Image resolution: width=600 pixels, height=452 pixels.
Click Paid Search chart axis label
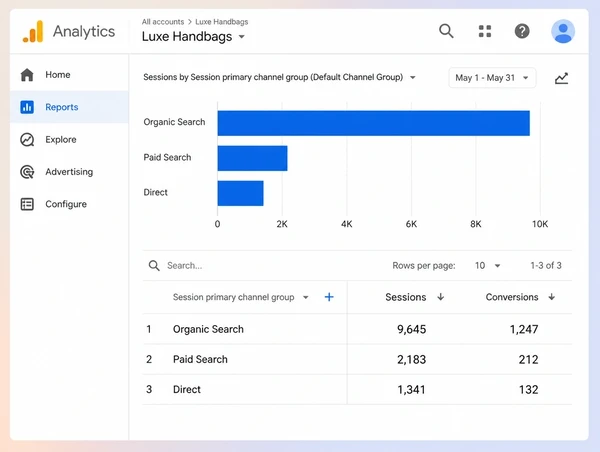(x=167, y=157)
